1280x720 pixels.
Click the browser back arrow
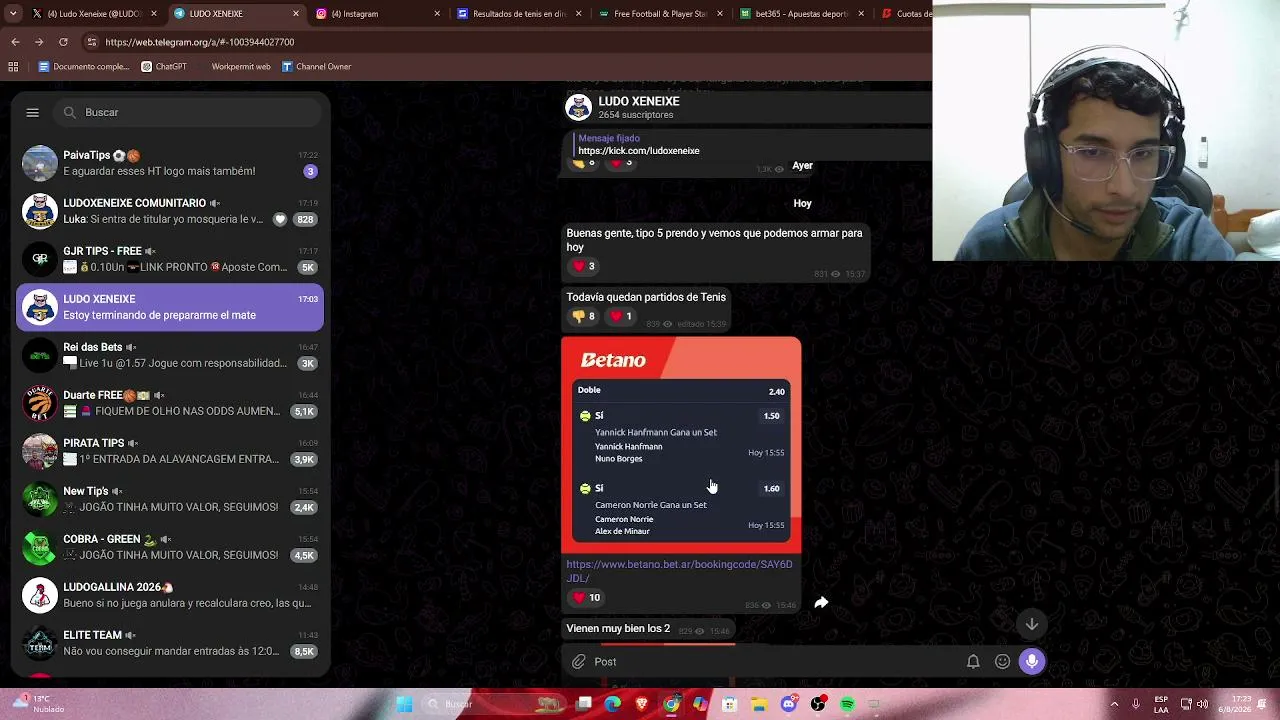pos(15,42)
